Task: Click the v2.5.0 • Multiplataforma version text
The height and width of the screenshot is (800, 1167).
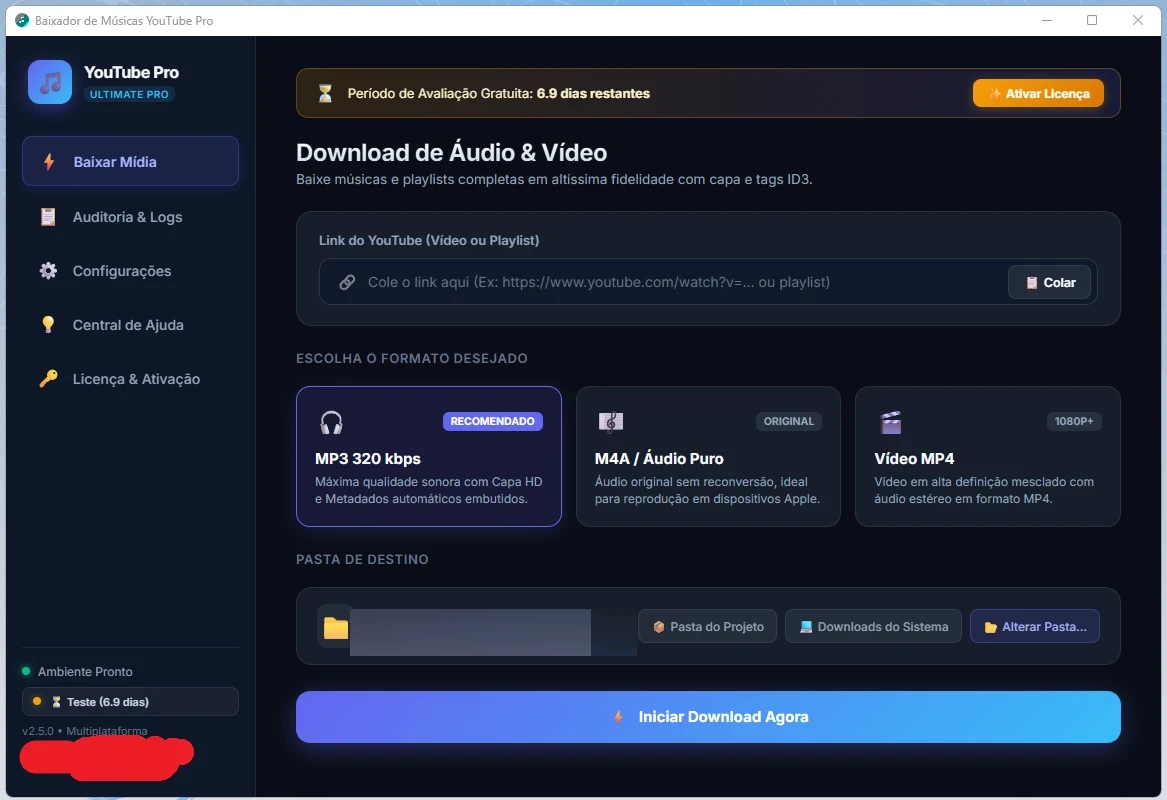Action: pyautogui.click(x=85, y=731)
